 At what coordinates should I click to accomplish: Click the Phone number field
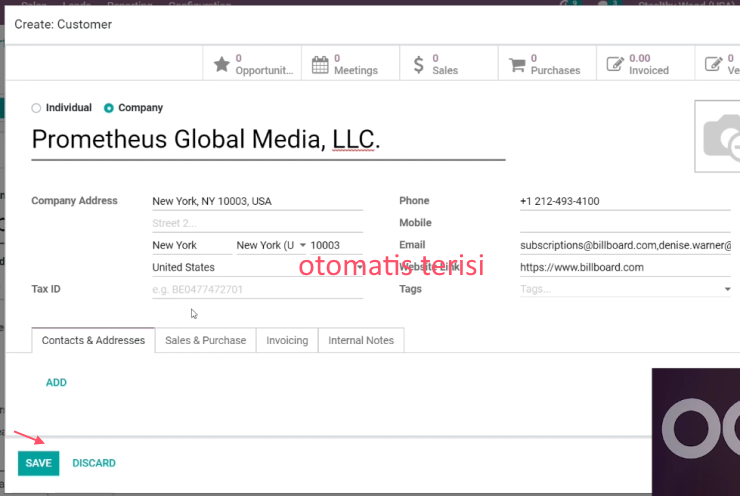(625, 202)
